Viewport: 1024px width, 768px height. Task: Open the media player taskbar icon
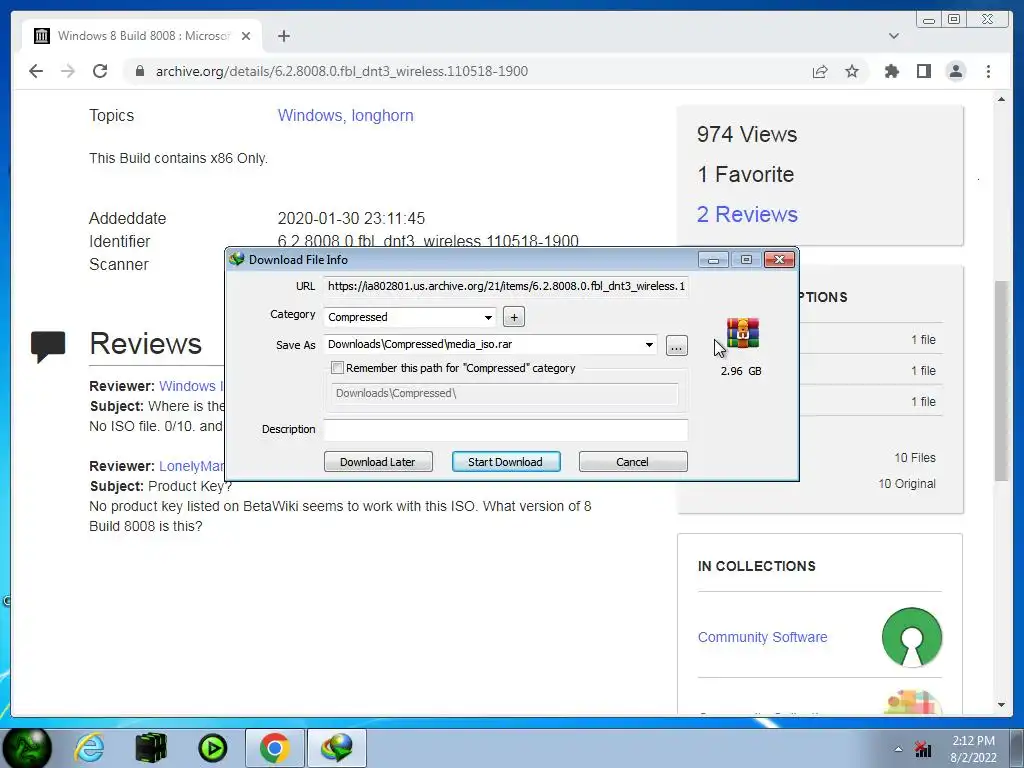(213, 748)
